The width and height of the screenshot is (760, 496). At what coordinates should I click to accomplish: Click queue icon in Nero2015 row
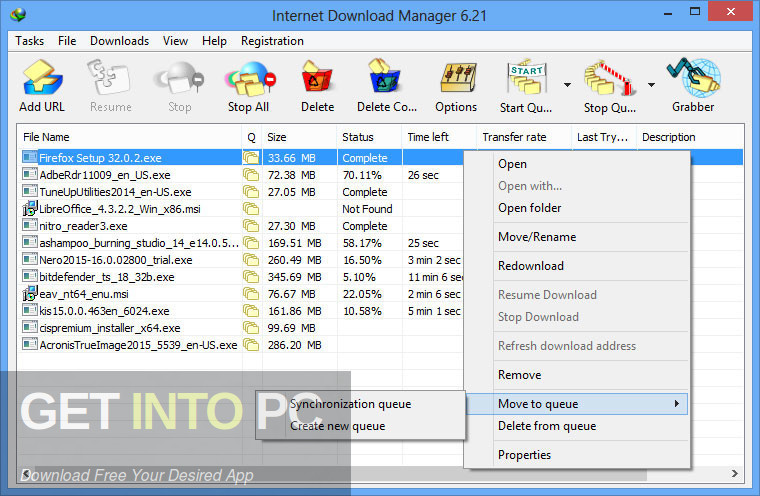coord(251,260)
